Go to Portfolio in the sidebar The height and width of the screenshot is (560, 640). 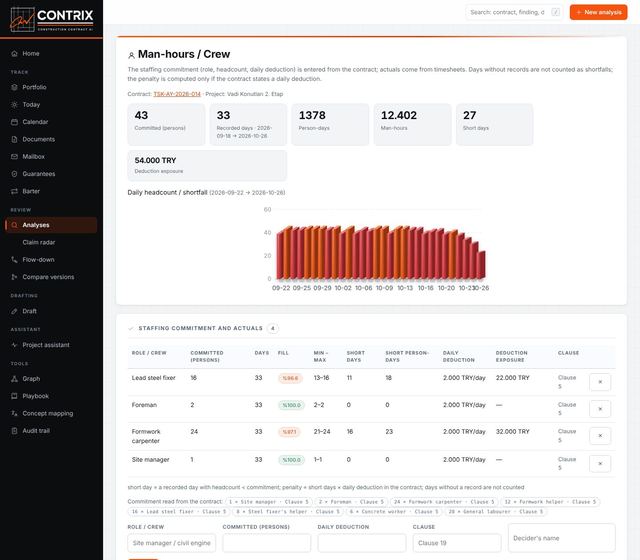[34, 87]
